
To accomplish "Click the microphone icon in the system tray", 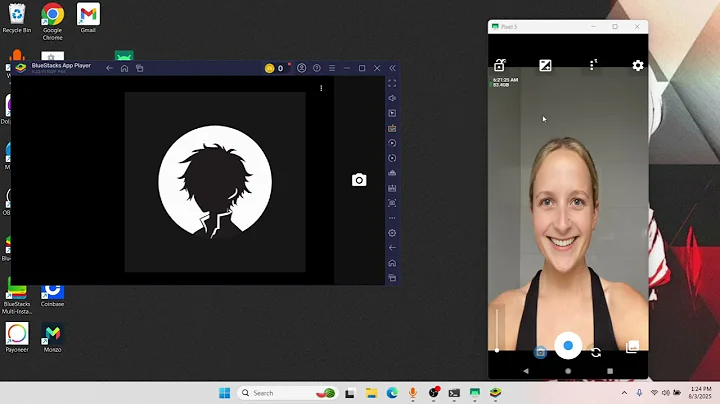I will pos(639,393).
